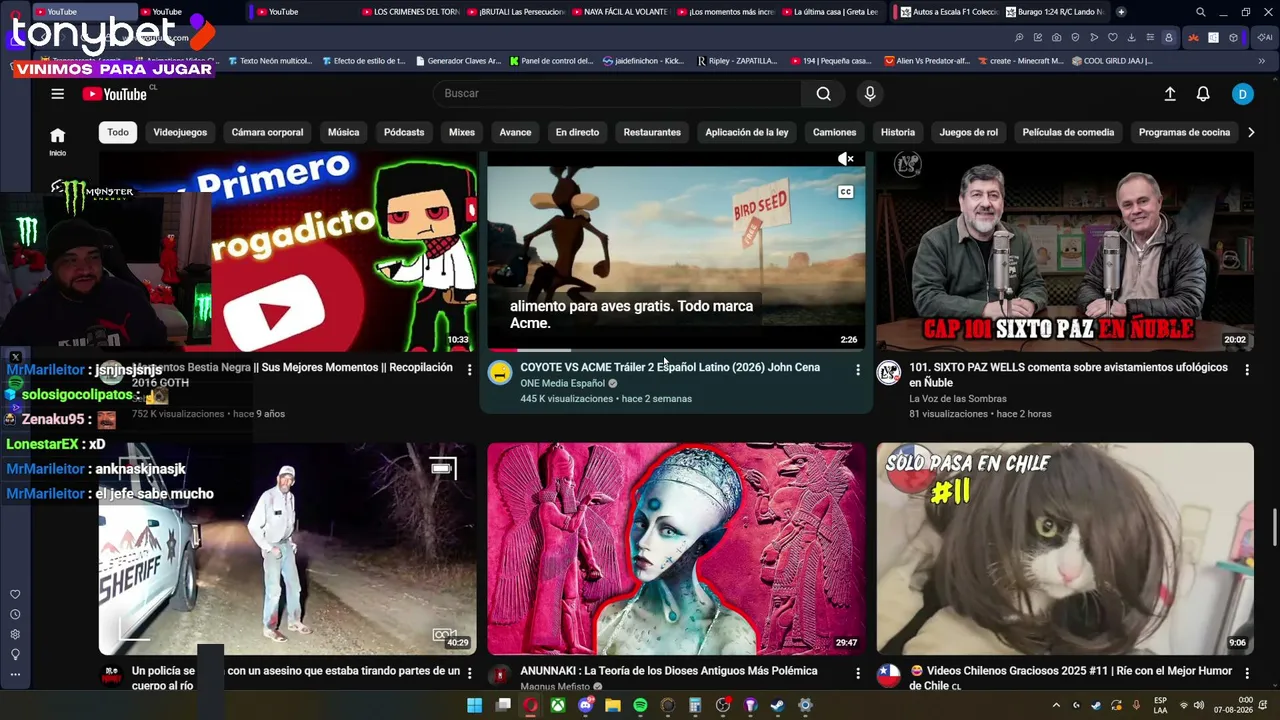Show more filter chips with right arrow

[1250, 132]
